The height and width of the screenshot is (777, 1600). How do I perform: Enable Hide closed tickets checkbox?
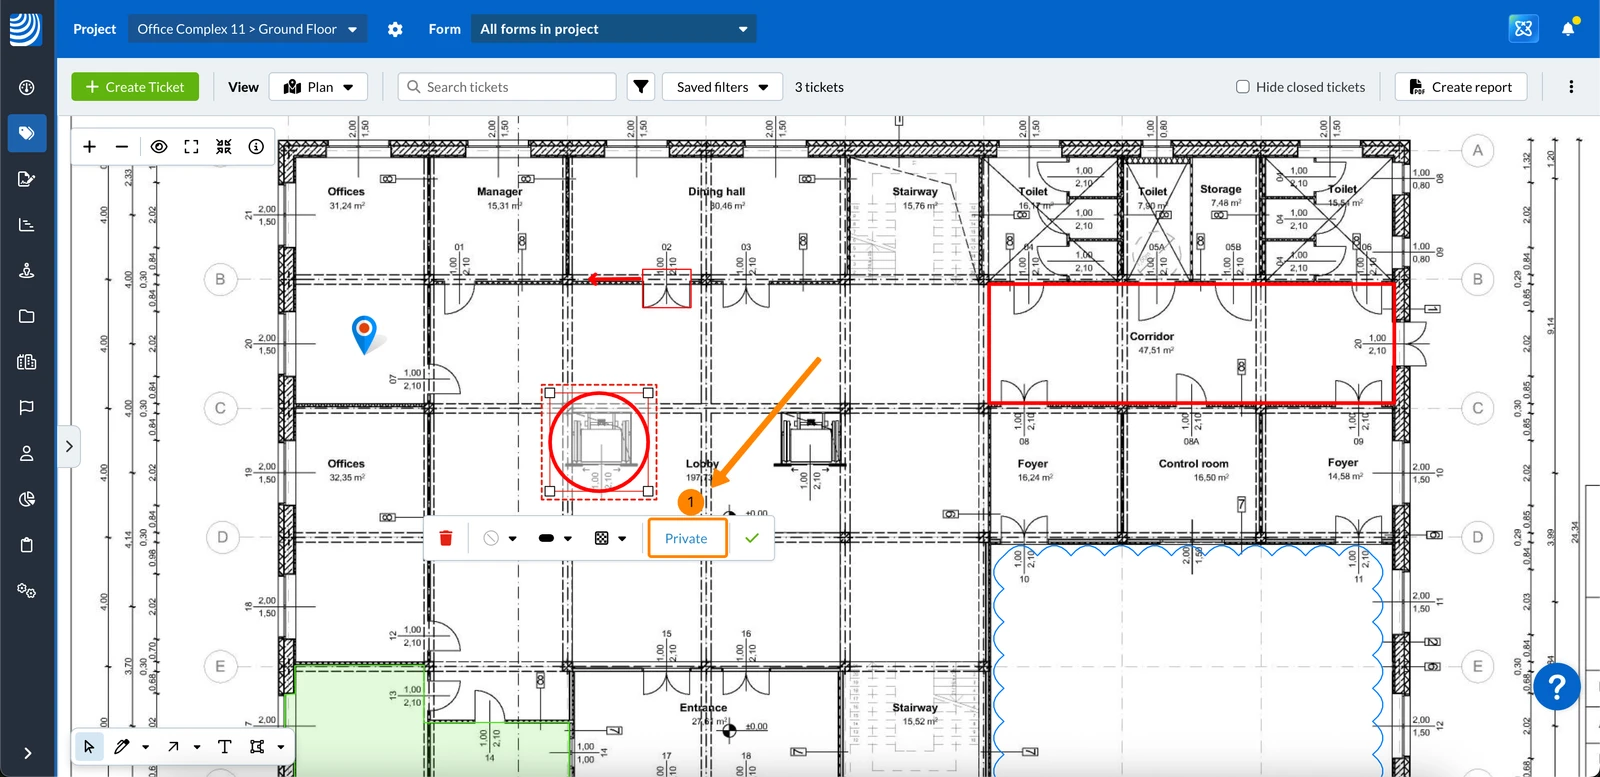coord(1242,87)
